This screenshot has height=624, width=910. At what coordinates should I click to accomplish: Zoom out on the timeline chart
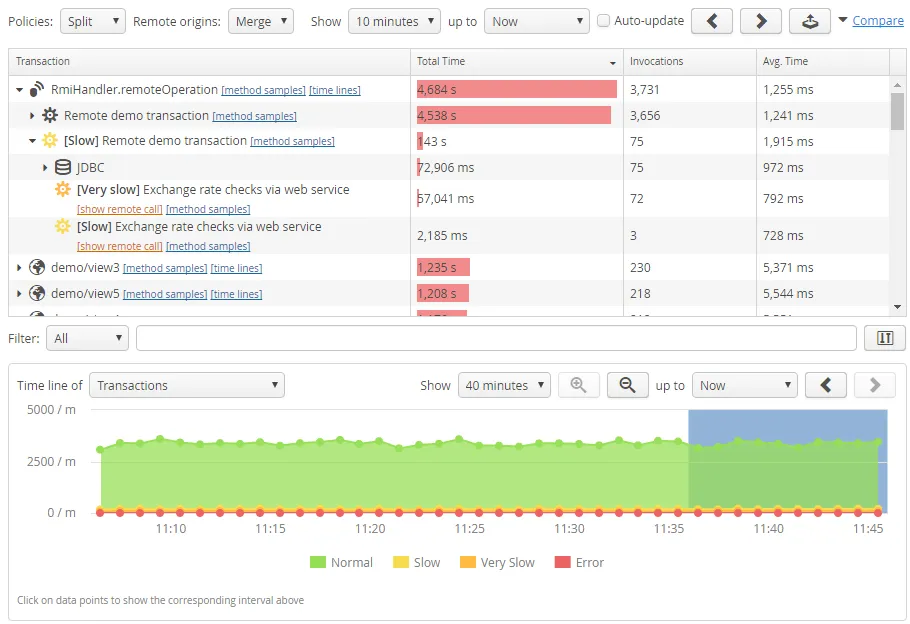(x=626, y=384)
